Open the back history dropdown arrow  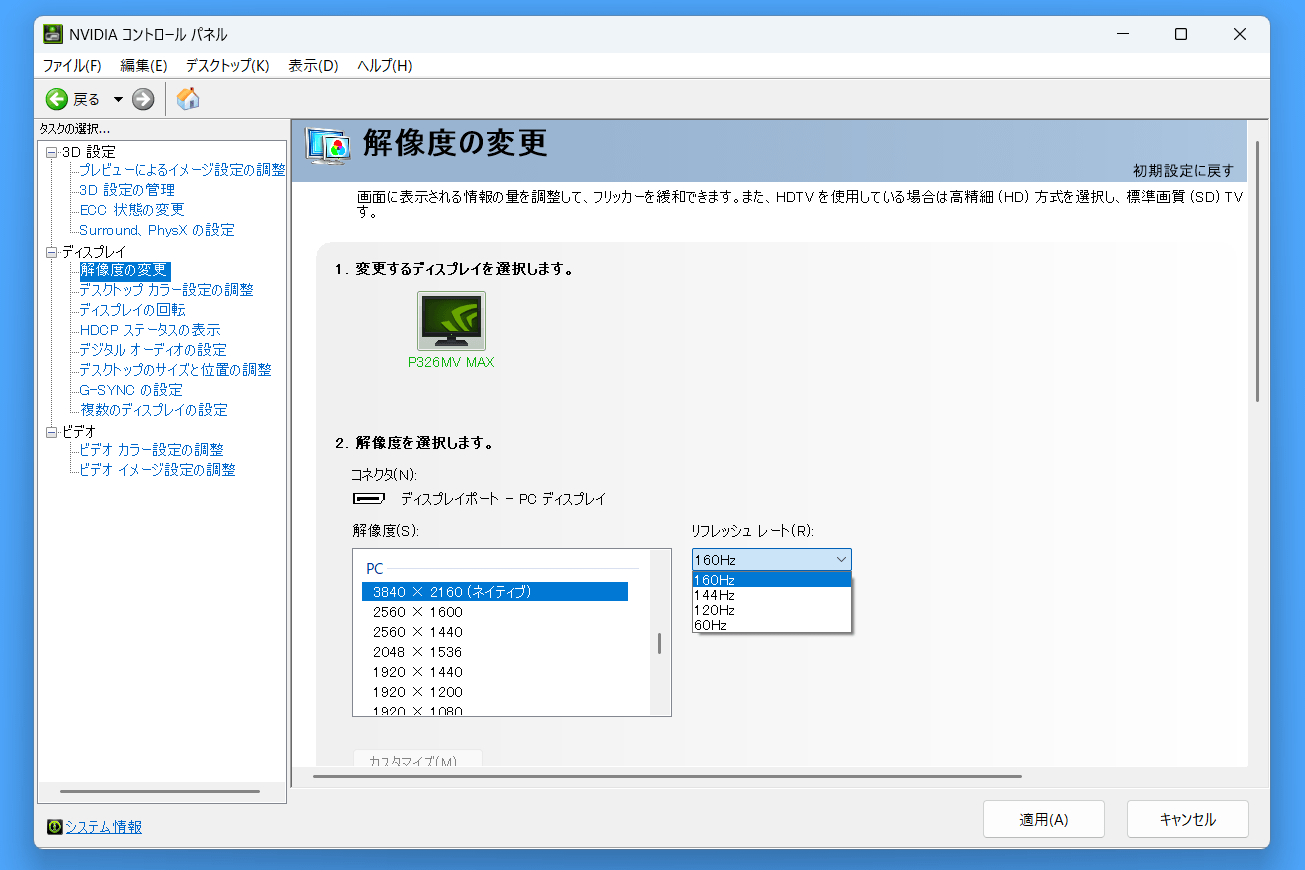click(x=118, y=99)
